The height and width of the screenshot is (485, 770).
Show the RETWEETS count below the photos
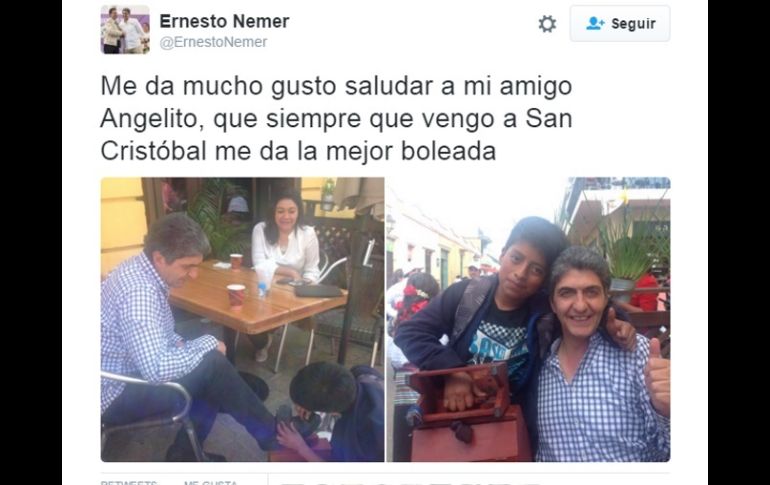point(129,482)
